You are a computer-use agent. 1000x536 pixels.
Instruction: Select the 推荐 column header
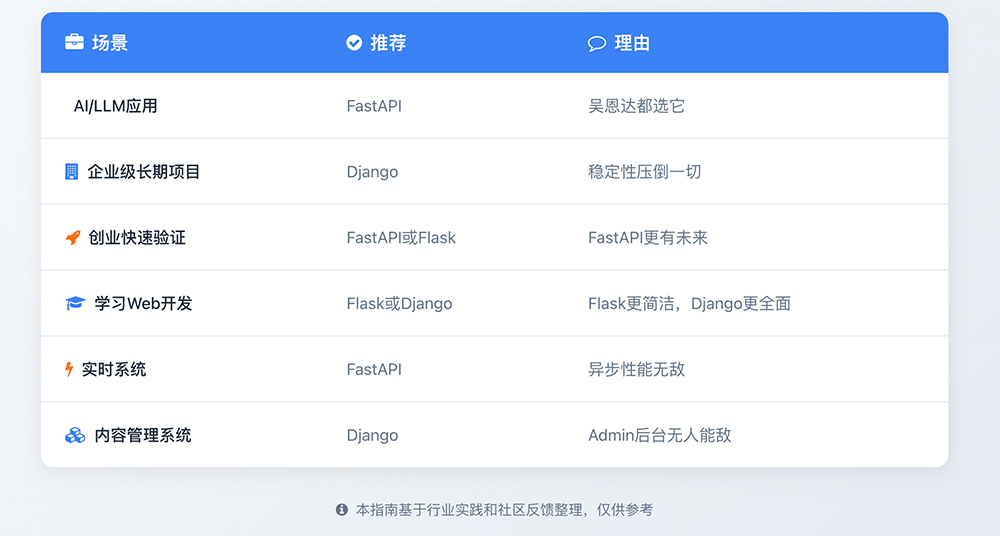[388, 43]
